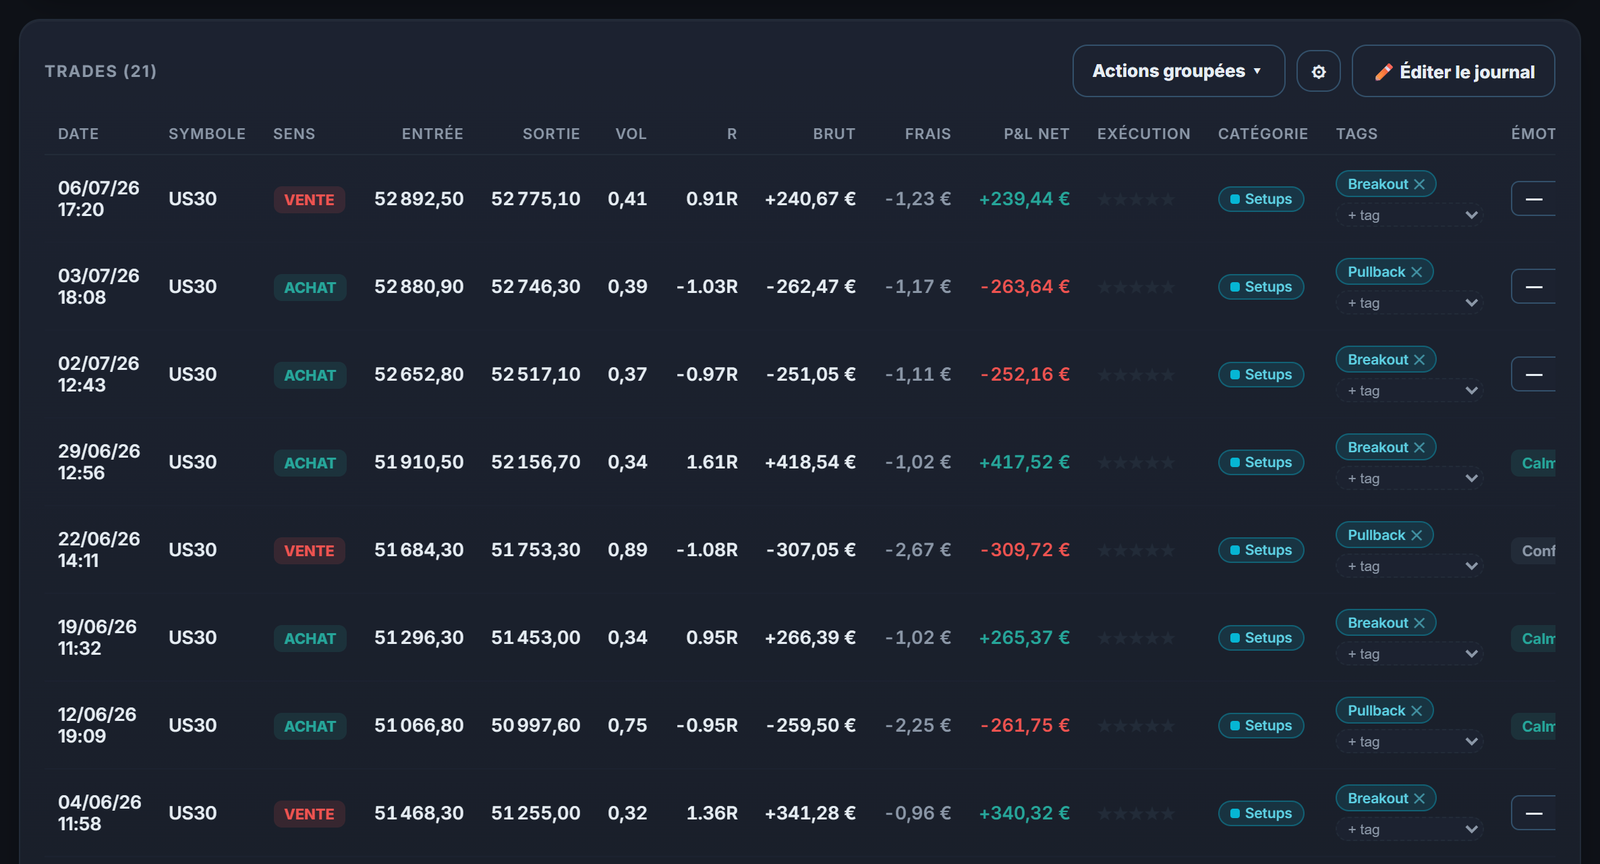
Task: Remove Pullback tag from 22/06/26 trade
Action: click(x=1416, y=535)
